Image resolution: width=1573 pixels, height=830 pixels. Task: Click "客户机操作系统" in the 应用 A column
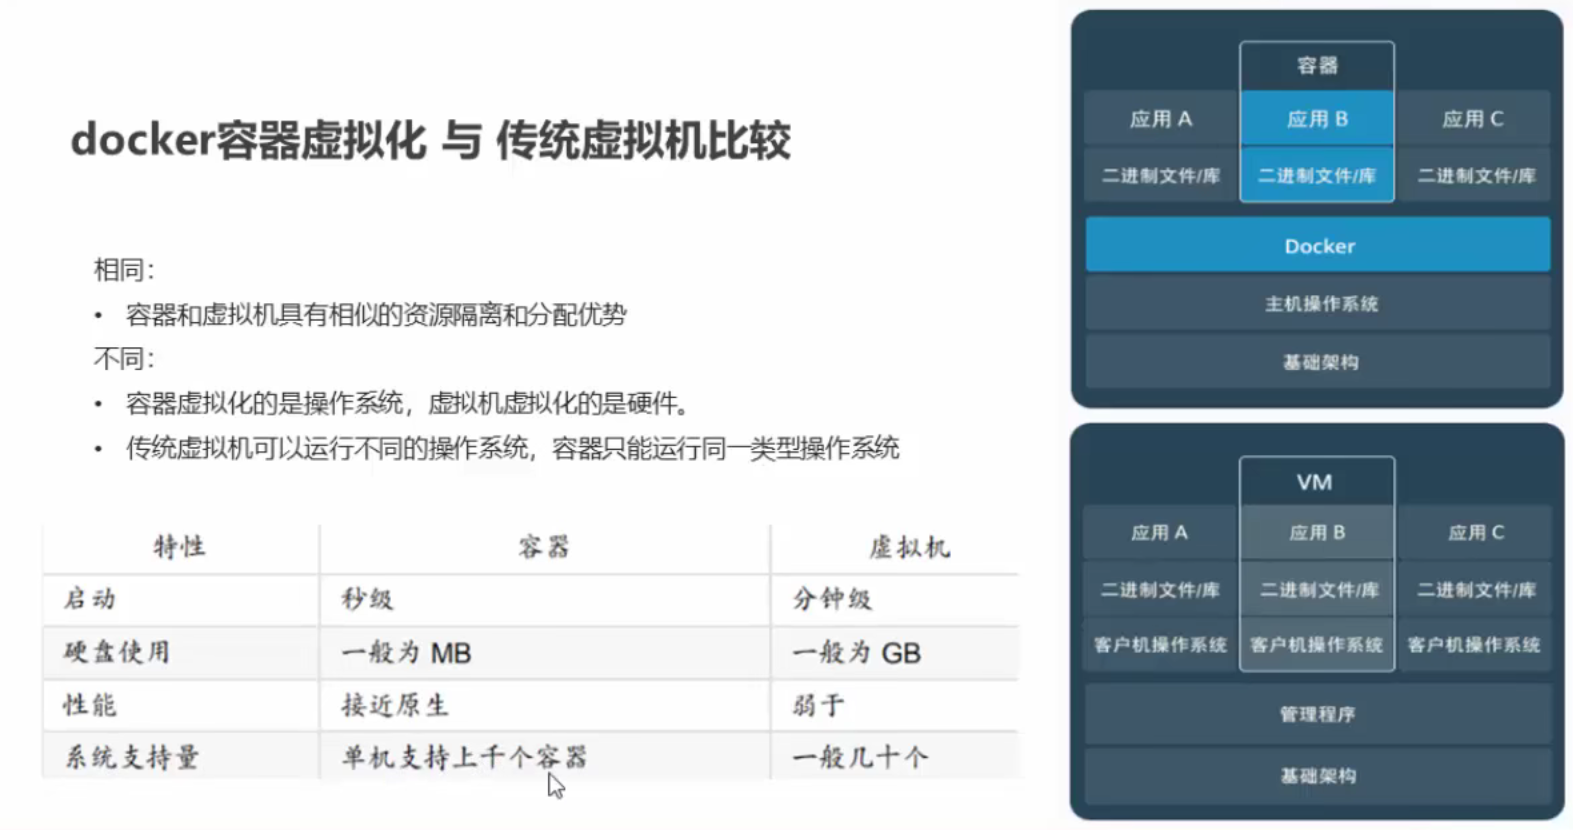pos(1160,645)
